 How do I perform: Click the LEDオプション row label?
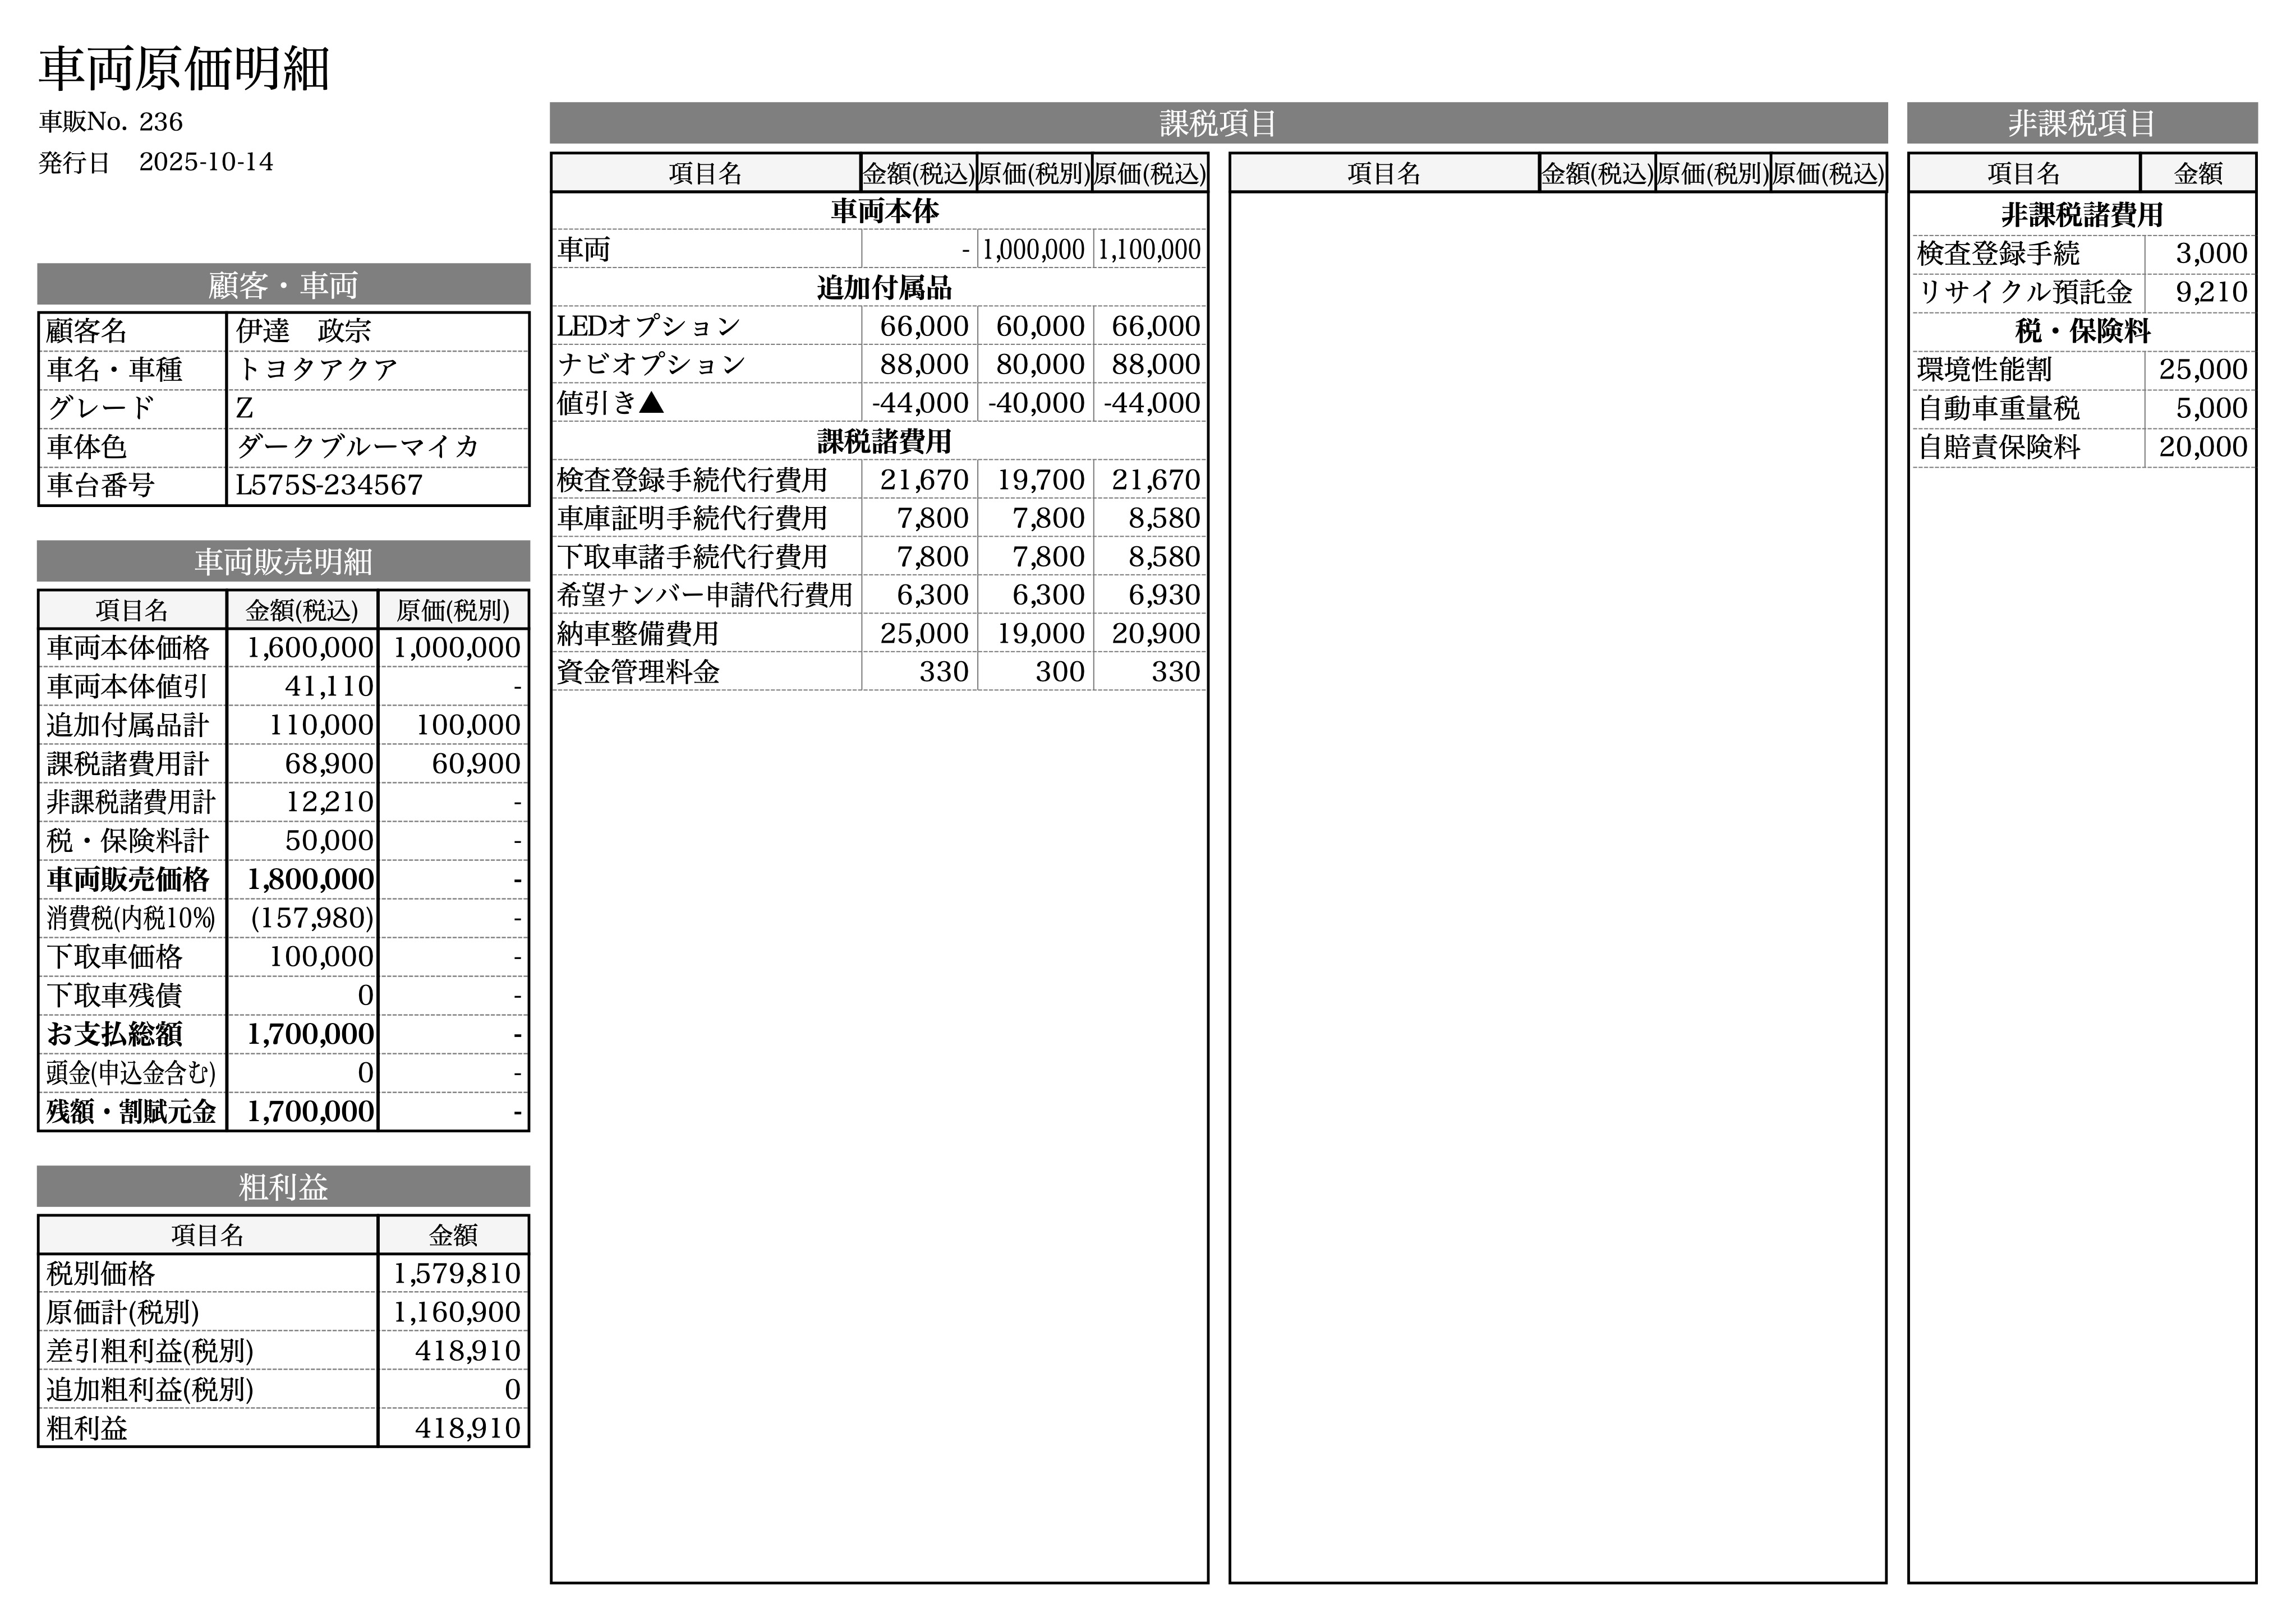tap(648, 326)
